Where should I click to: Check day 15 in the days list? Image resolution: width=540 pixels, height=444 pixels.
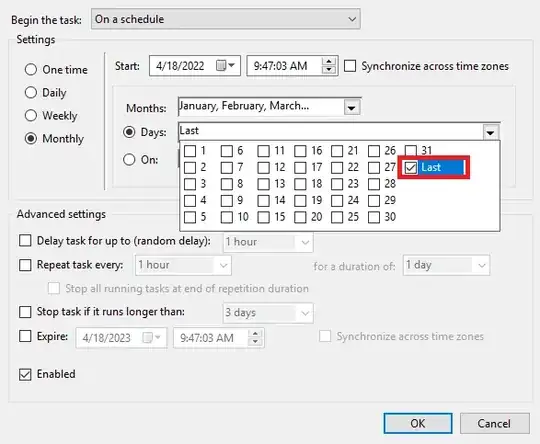[263, 217]
